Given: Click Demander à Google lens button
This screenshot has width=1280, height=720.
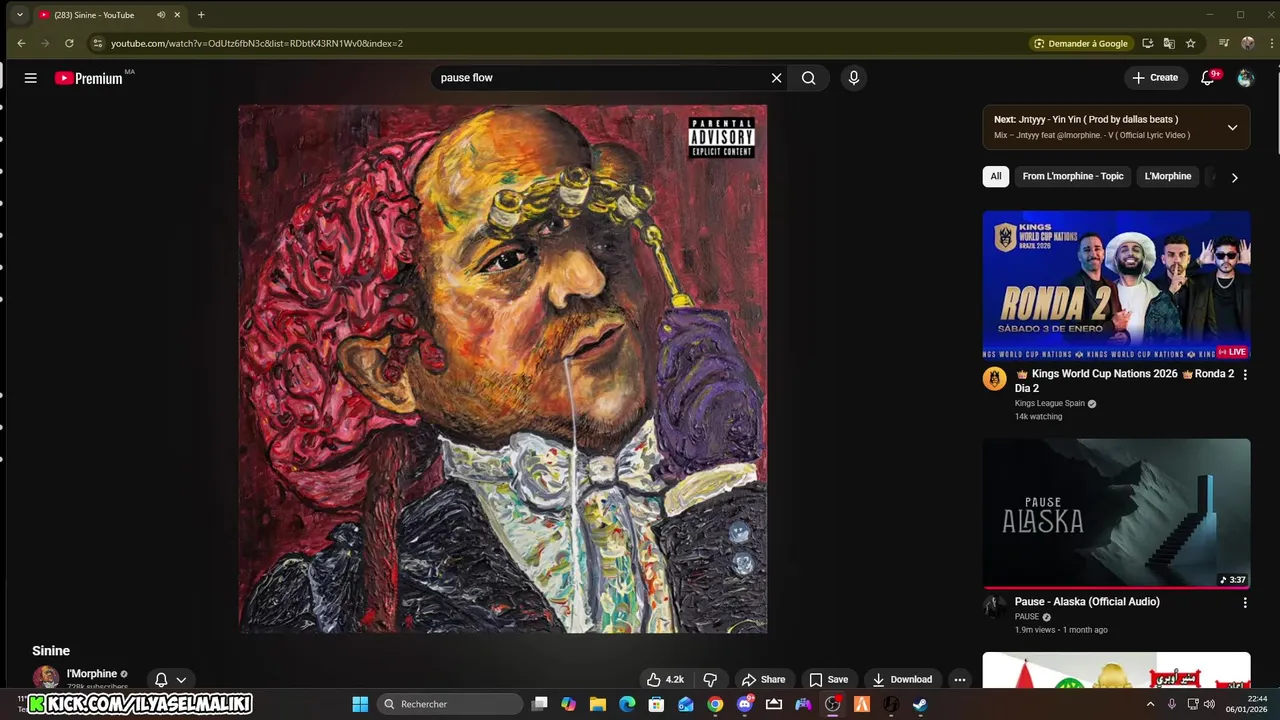Looking at the screenshot, I should 1081,43.
